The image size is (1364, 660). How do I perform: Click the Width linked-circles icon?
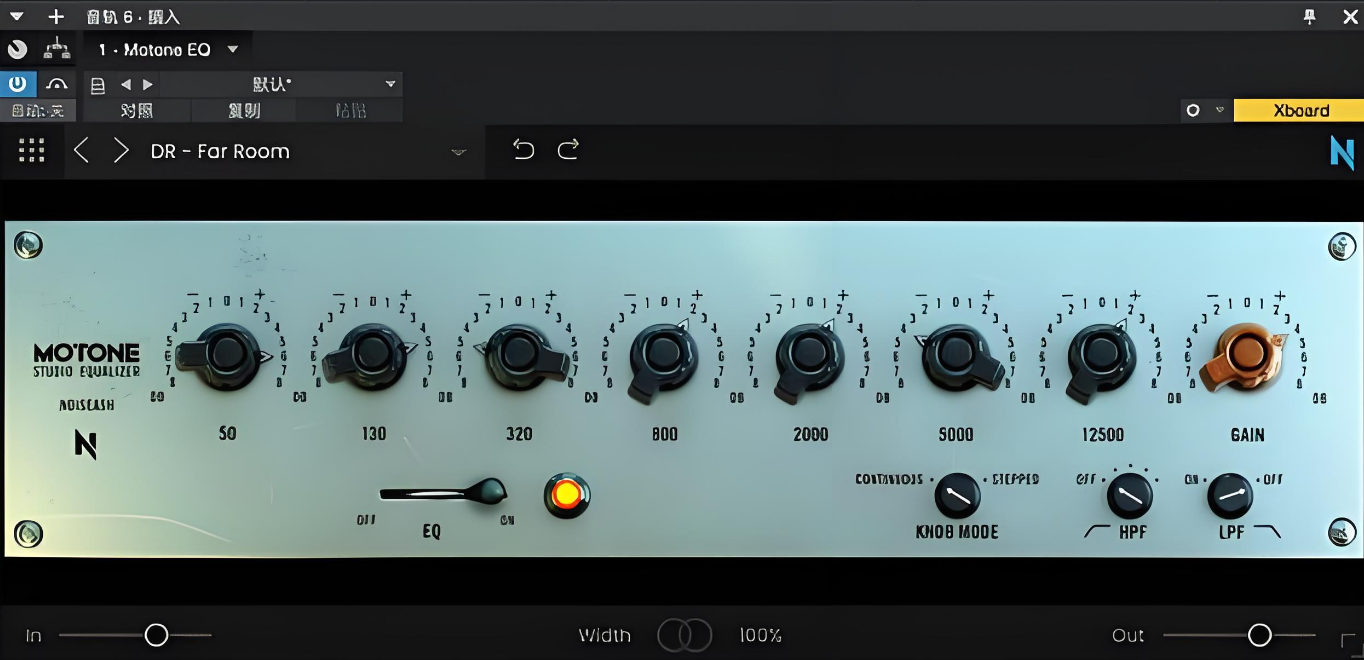[685, 635]
